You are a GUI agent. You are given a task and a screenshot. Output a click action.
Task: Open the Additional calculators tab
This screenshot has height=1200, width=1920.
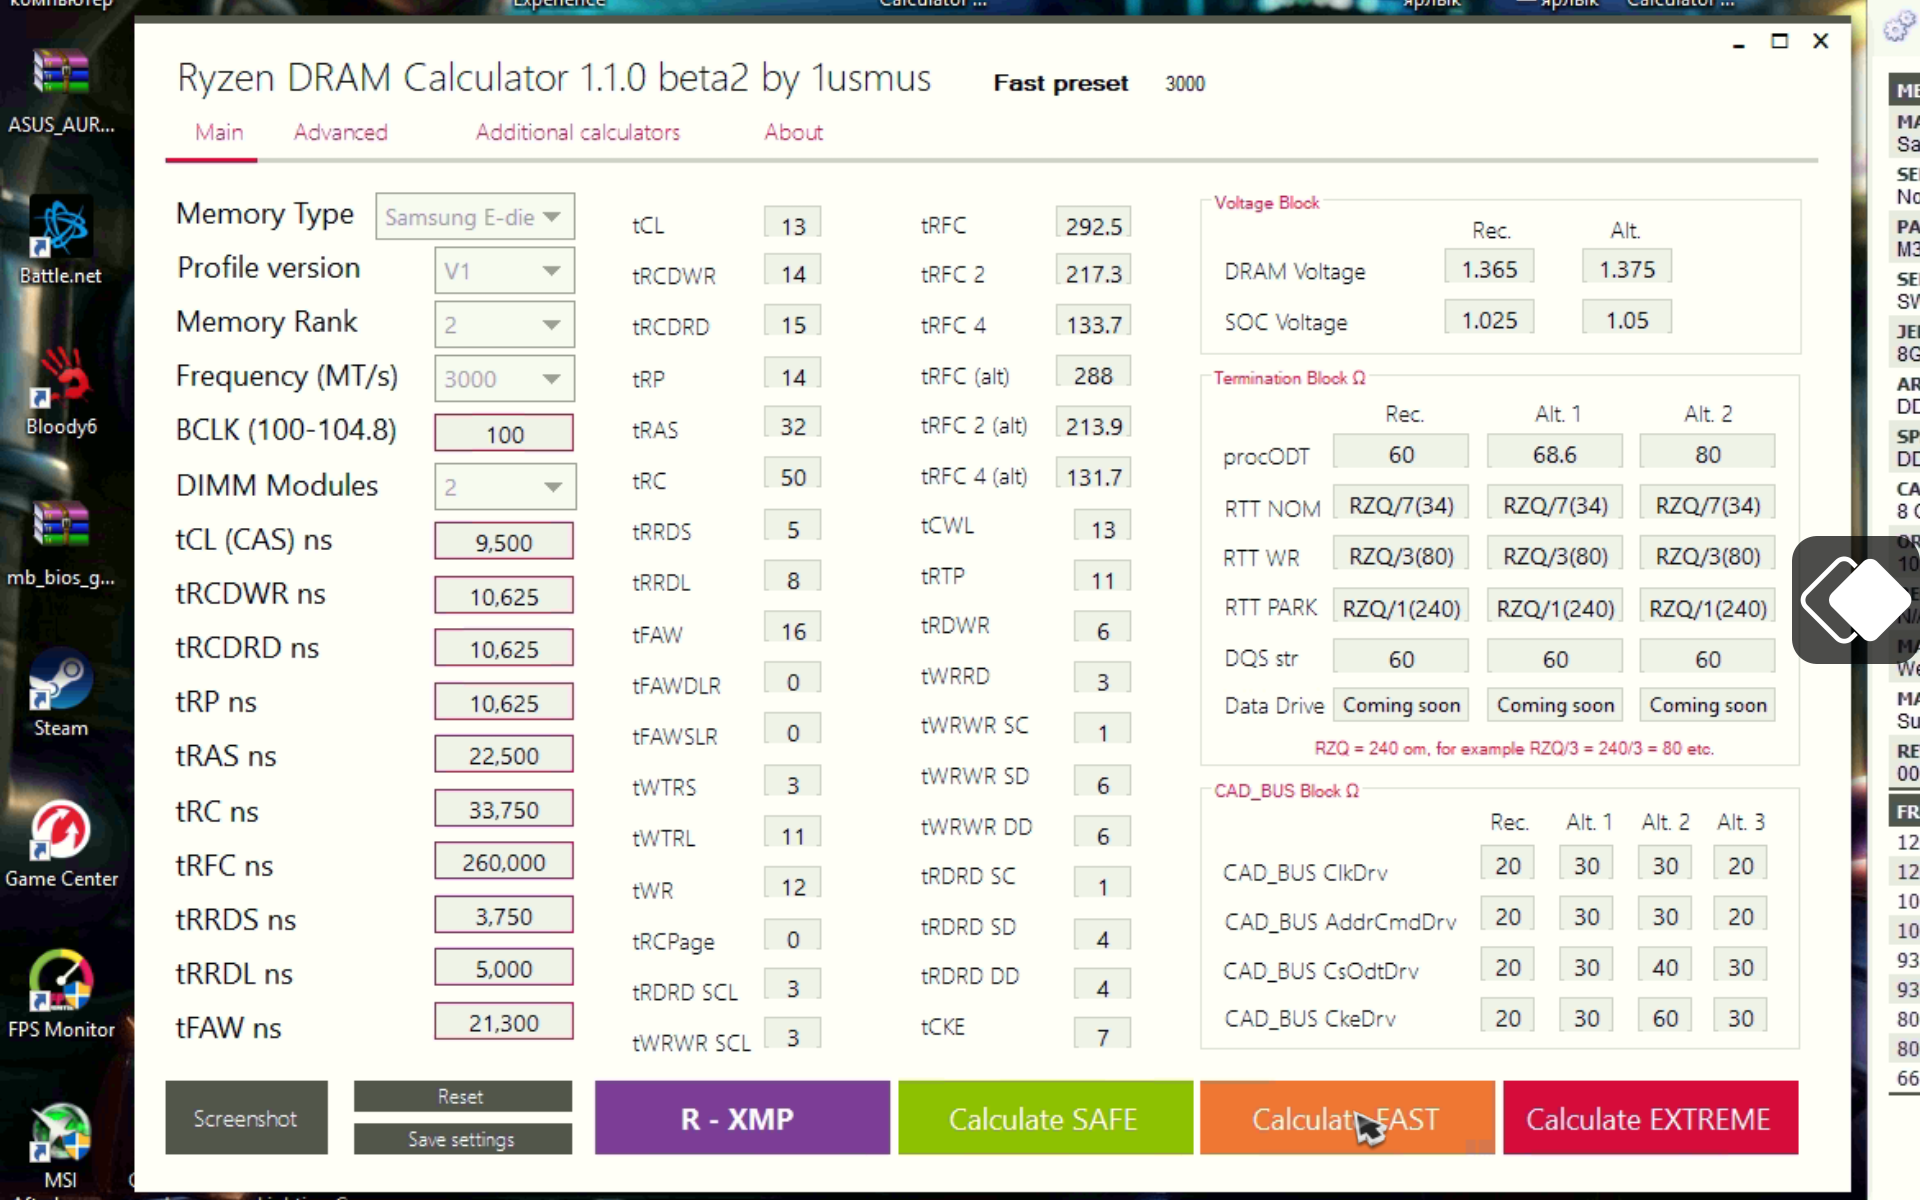(x=577, y=132)
